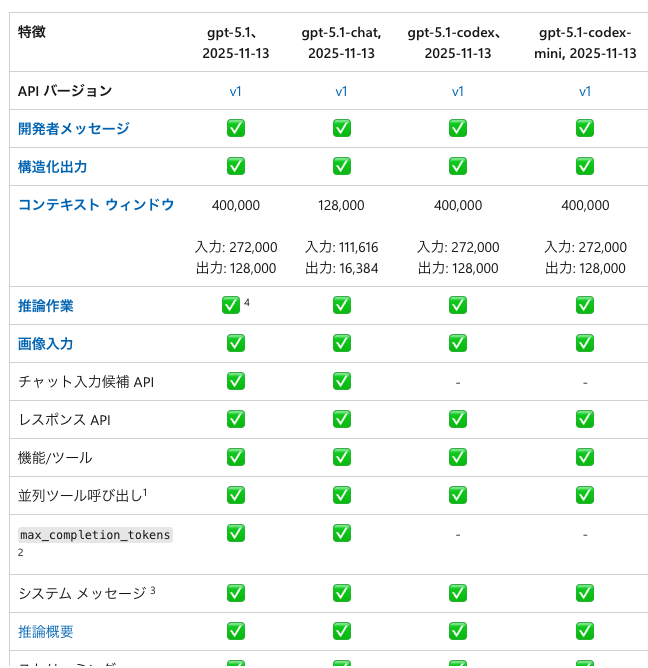Click the 構造化出力 checkmark for gpt-5.1-codex
Viewport: 648px width, 668px height.
coord(458,166)
